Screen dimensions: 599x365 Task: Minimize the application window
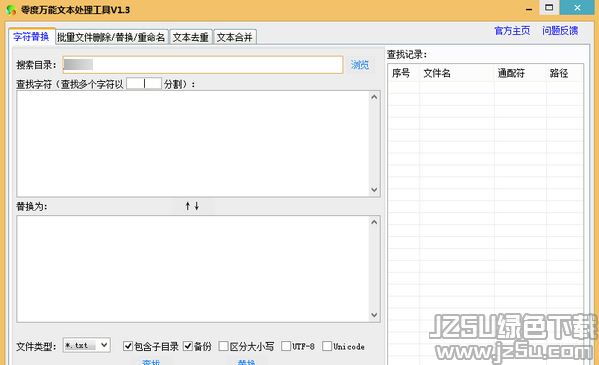coord(529,8)
